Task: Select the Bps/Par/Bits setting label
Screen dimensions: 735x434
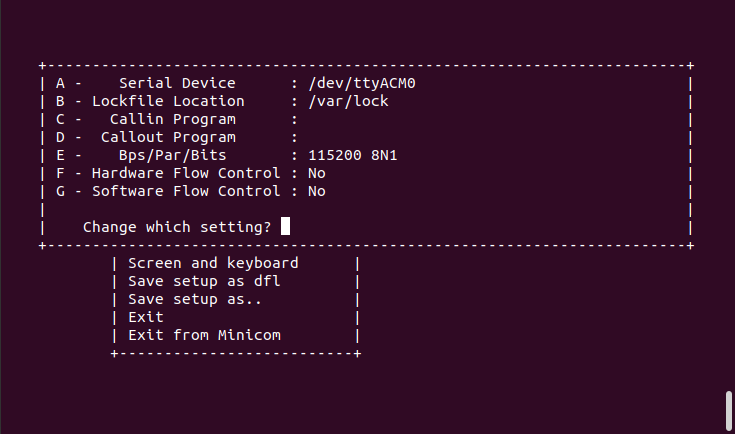Action: click(172, 155)
